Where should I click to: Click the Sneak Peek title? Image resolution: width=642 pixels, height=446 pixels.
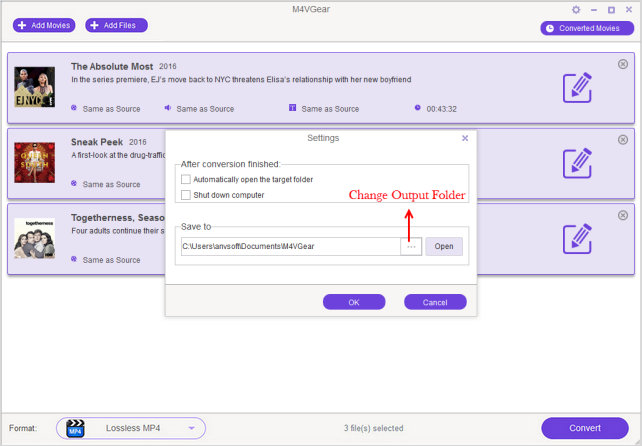click(97, 142)
